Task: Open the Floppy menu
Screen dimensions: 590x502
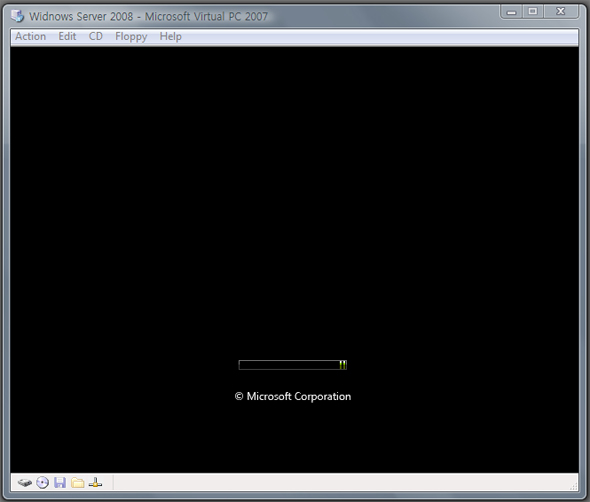Action: [131, 37]
